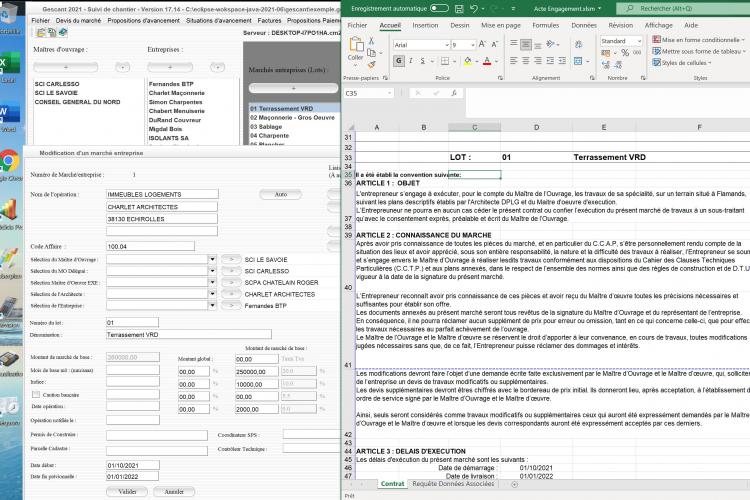The width and height of the screenshot is (750, 500).
Task: Click the cell borders icon
Action: tap(445, 61)
